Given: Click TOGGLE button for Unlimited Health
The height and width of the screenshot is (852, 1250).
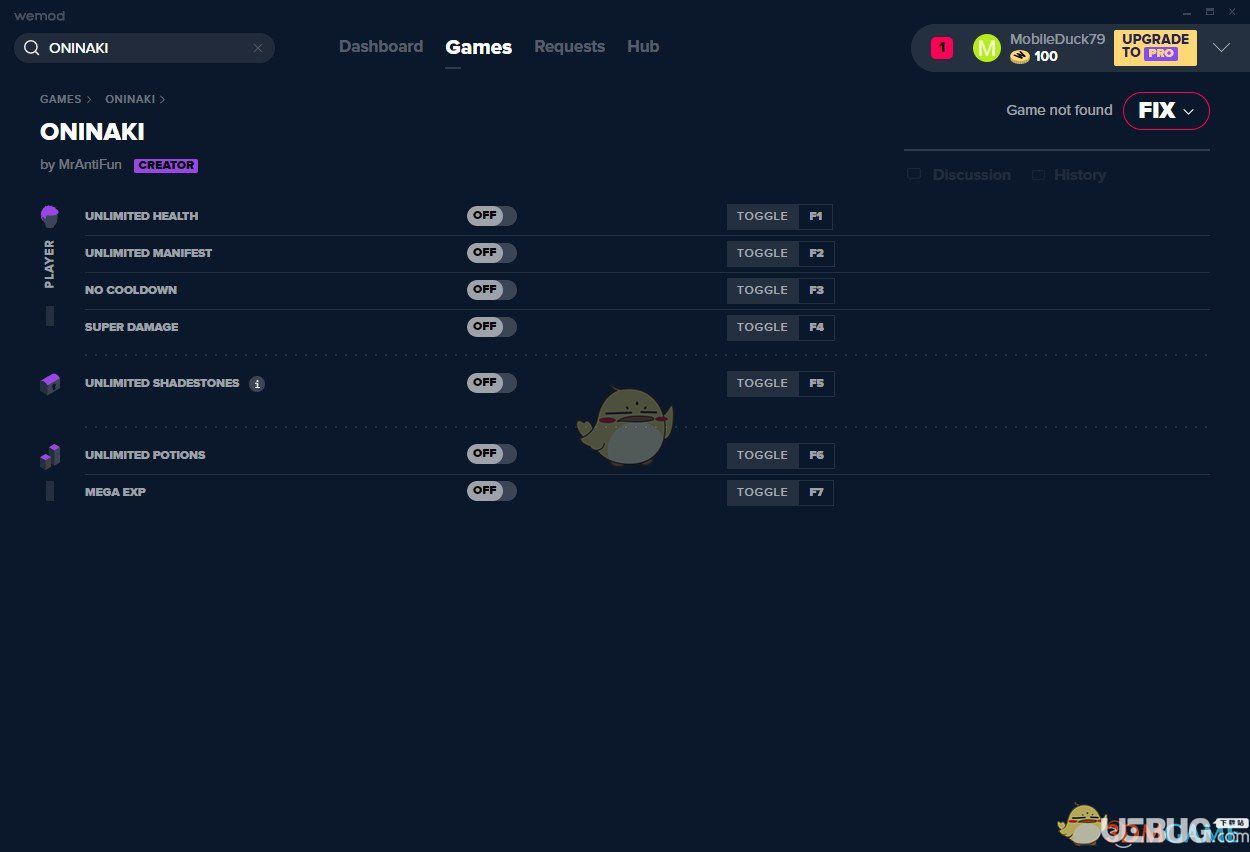Looking at the screenshot, I should pyautogui.click(x=763, y=216).
